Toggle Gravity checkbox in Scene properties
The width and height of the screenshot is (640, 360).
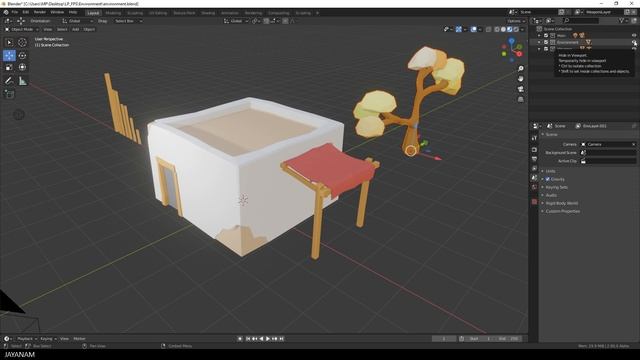click(x=548, y=179)
